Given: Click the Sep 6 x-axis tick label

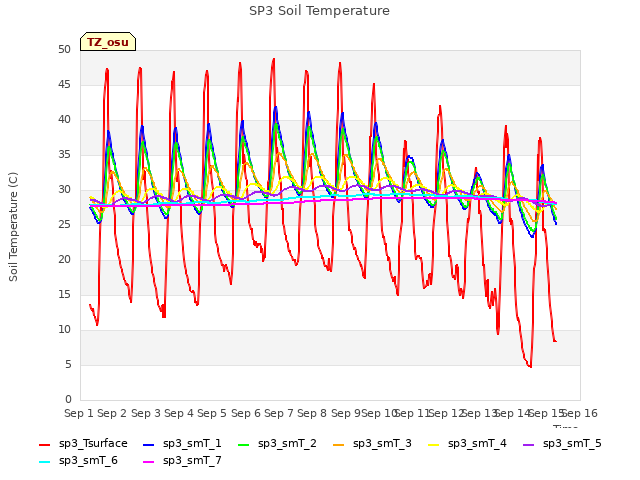Looking at the screenshot, I should [x=246, y=413].
